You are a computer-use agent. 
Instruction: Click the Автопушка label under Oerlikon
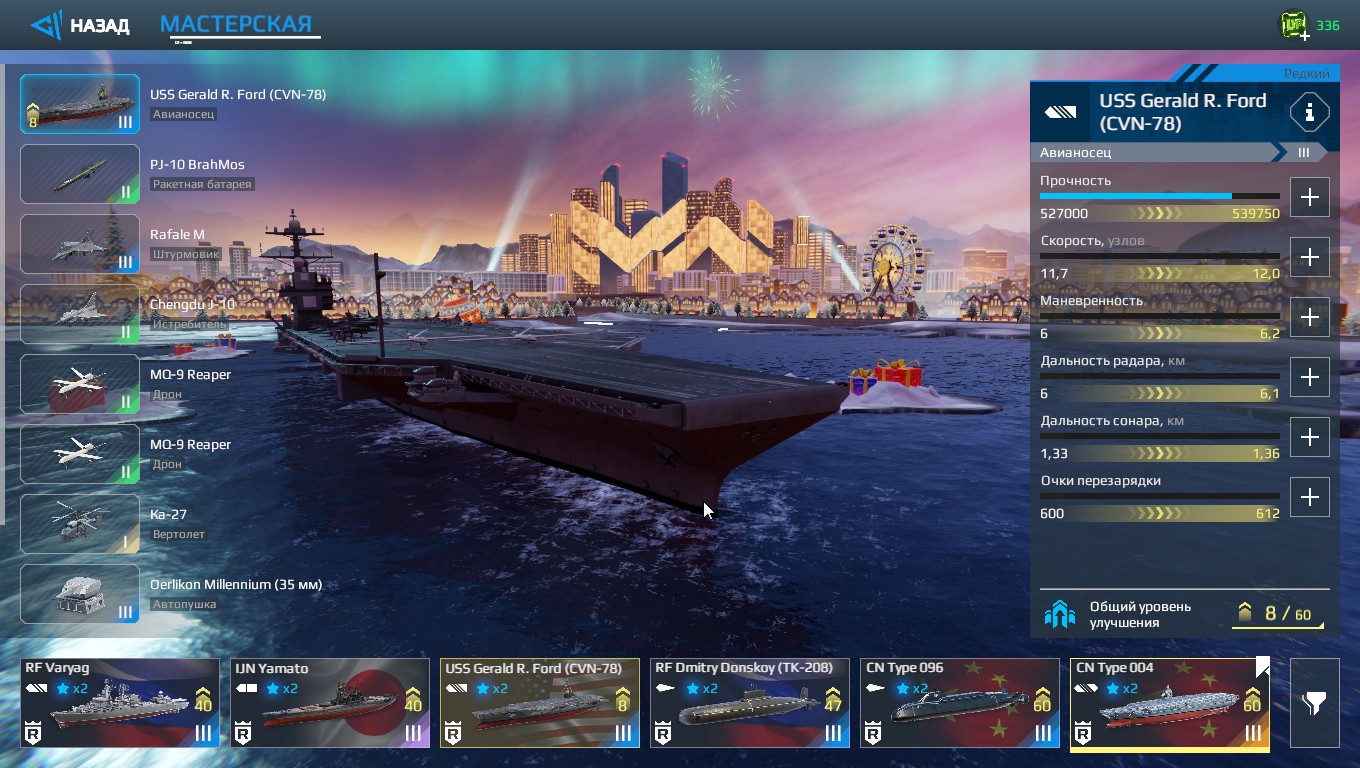point(185,604)
